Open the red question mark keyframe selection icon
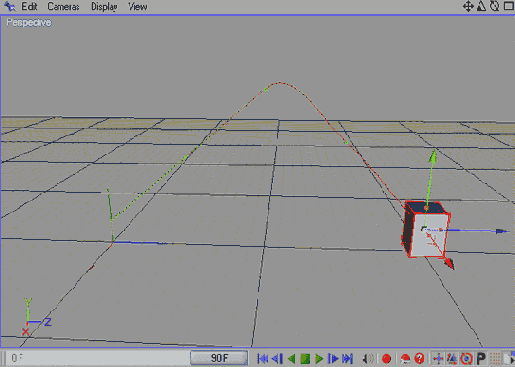This screenshot has width=515, height=367. 419,359
